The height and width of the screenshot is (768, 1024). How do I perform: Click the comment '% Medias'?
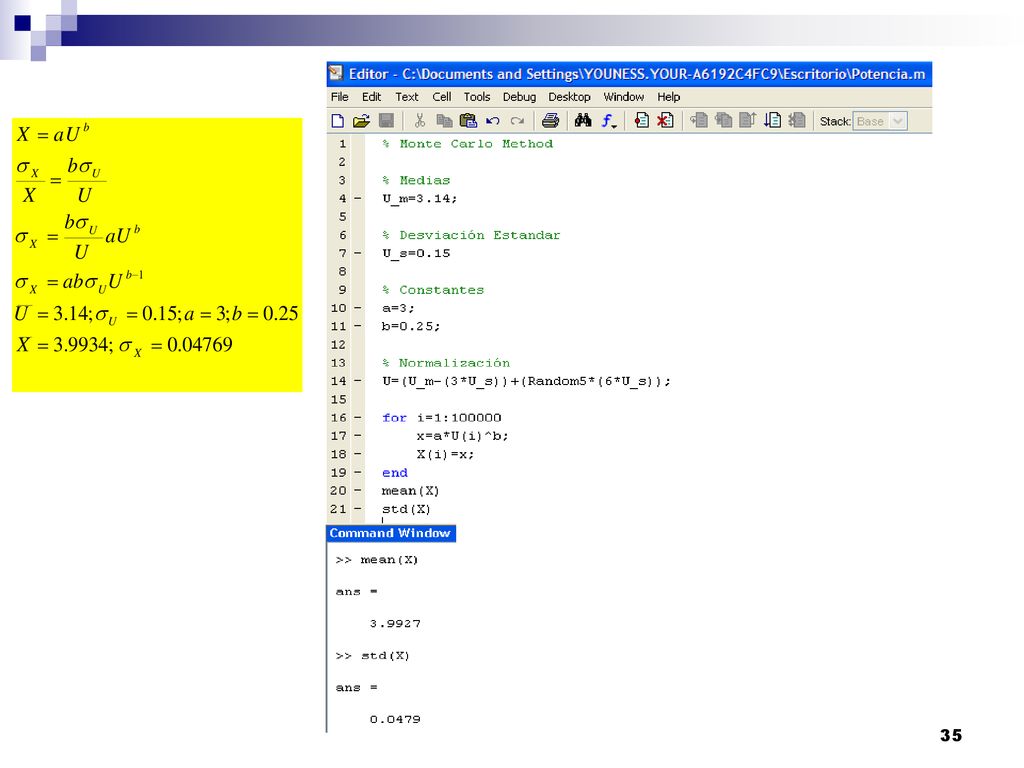(x=416, y=180)
